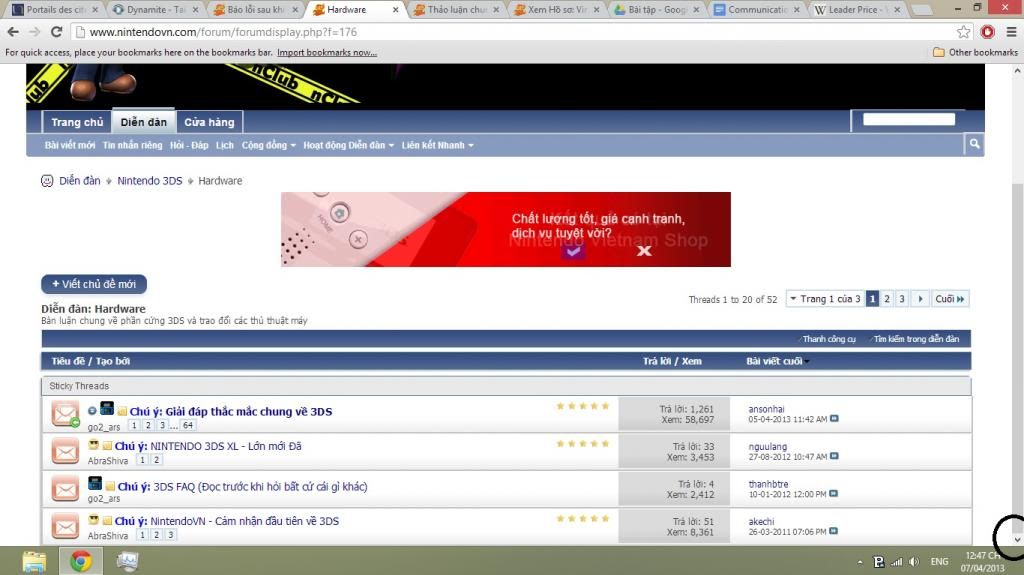Click the X on the red banner ad
1024x575 pixels.
coord(644,250)
